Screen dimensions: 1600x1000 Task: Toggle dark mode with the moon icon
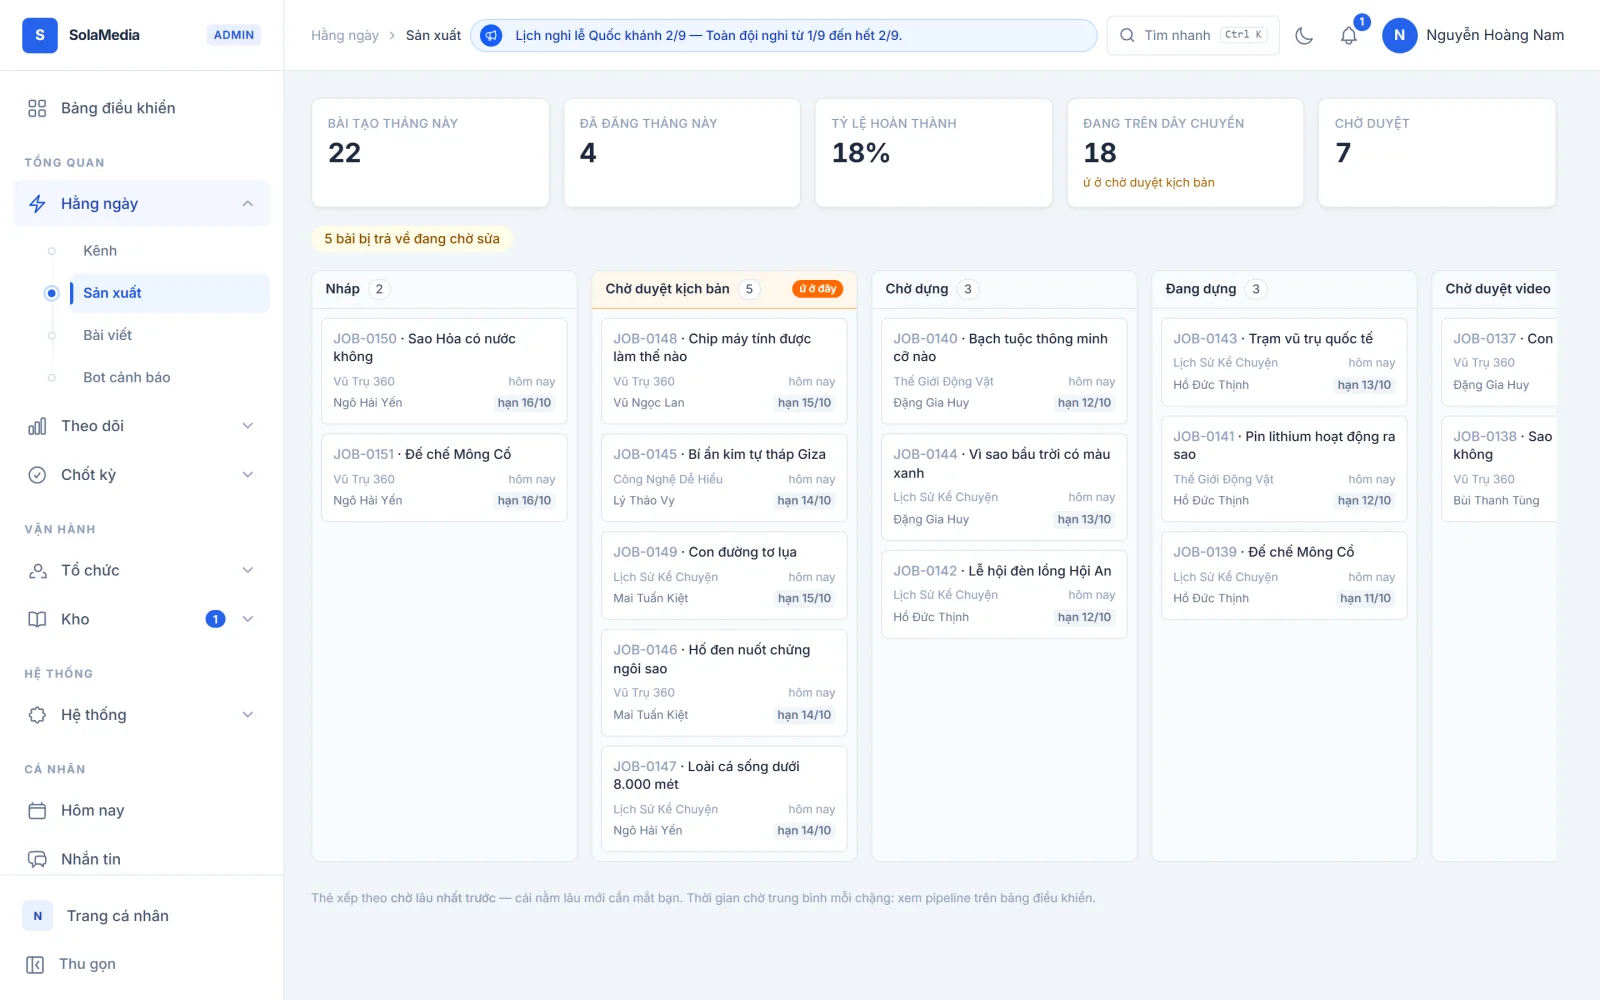[1304, 35]
